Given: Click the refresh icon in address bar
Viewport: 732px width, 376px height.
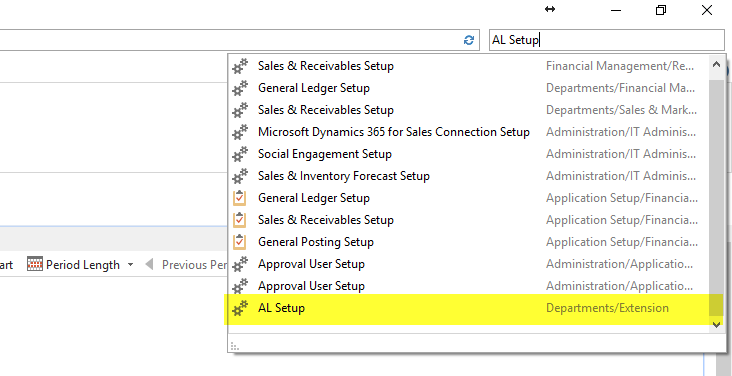Looking at the screenshot, I should point(469,40).
